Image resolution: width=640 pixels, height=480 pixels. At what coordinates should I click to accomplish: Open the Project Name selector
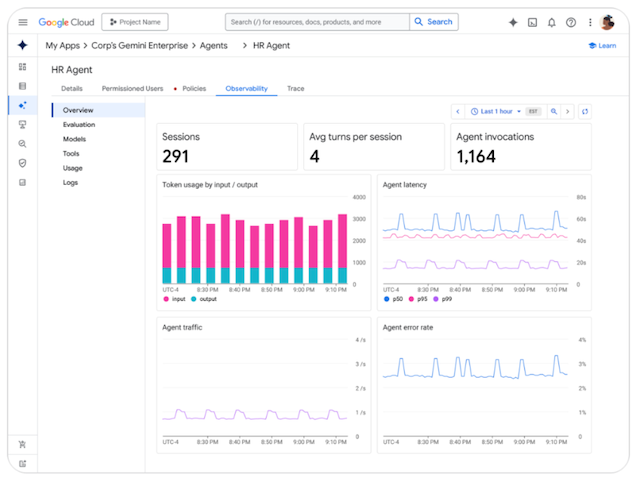click(x=135, y=22)
